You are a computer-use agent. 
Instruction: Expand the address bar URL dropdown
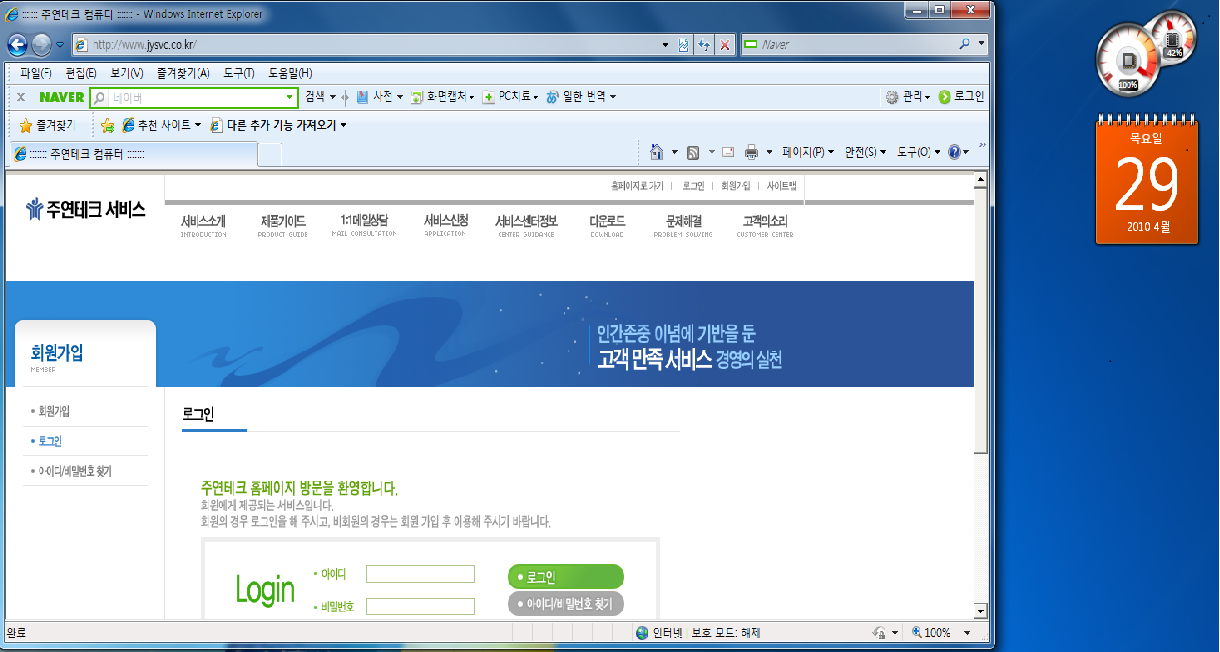click(x=666, y=45)
